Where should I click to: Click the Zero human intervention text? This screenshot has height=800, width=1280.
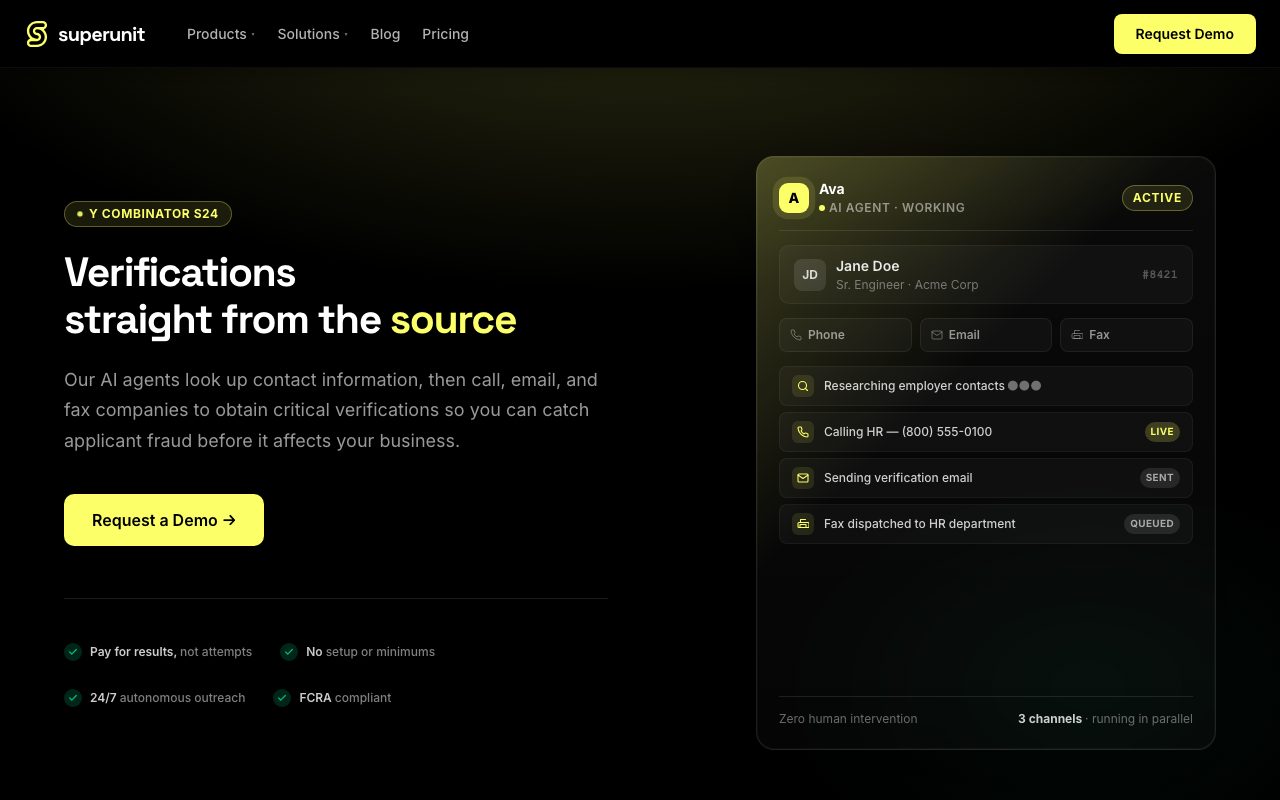click(x=848, y=719)
